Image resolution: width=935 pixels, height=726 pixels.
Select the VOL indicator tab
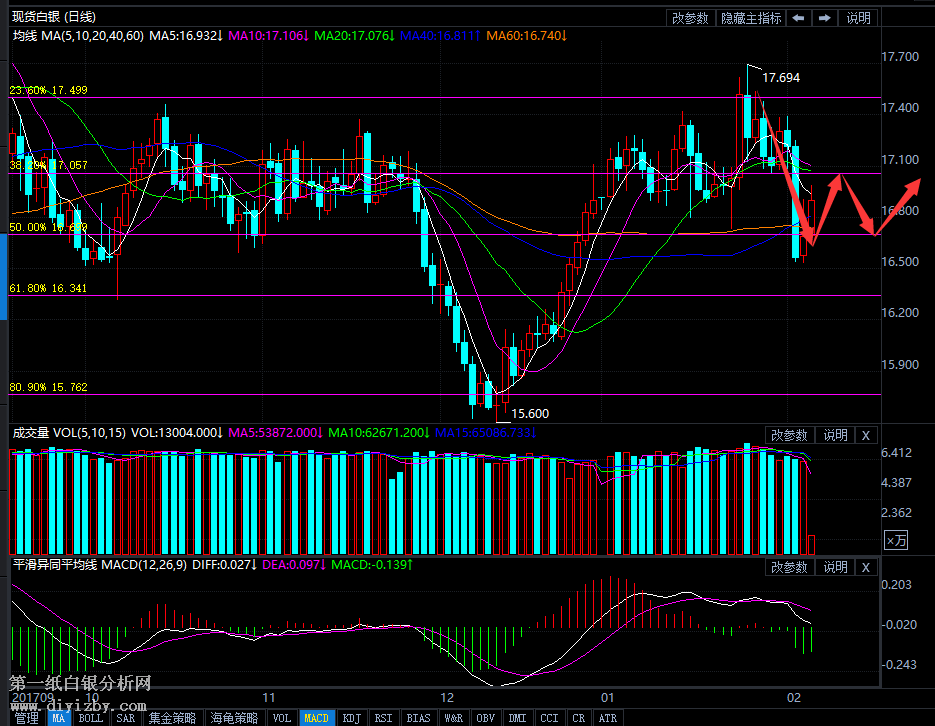click(x=282, y=718)
